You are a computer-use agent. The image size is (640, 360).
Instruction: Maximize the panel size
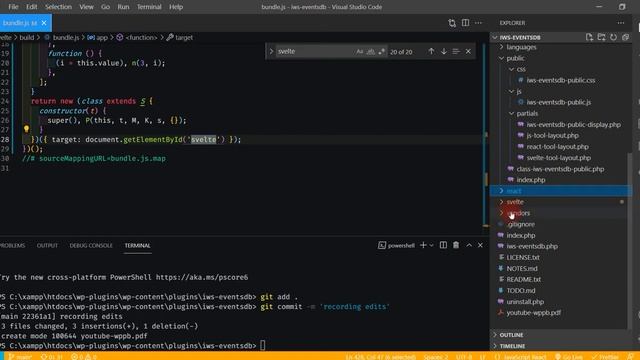pos(469,245)
